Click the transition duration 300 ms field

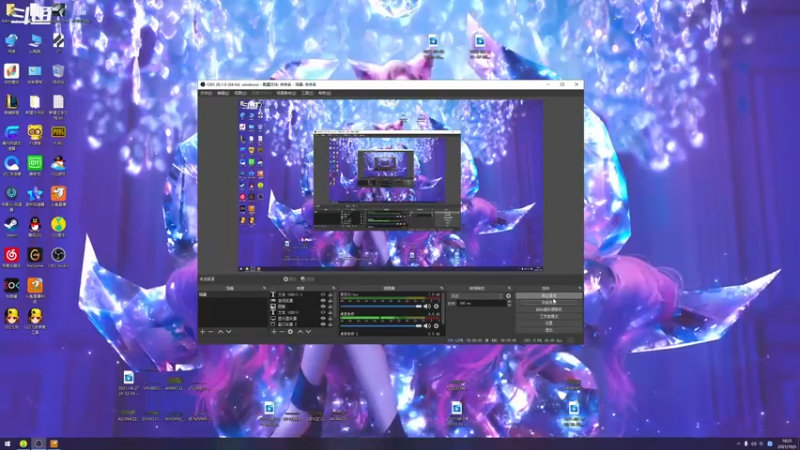482,303
